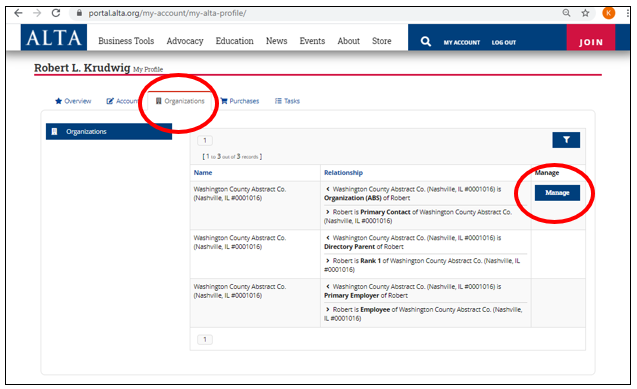Viewport: 637px width, 389px height.
Task: Open the Advocacy menu
Action: [x=185, y=41]
